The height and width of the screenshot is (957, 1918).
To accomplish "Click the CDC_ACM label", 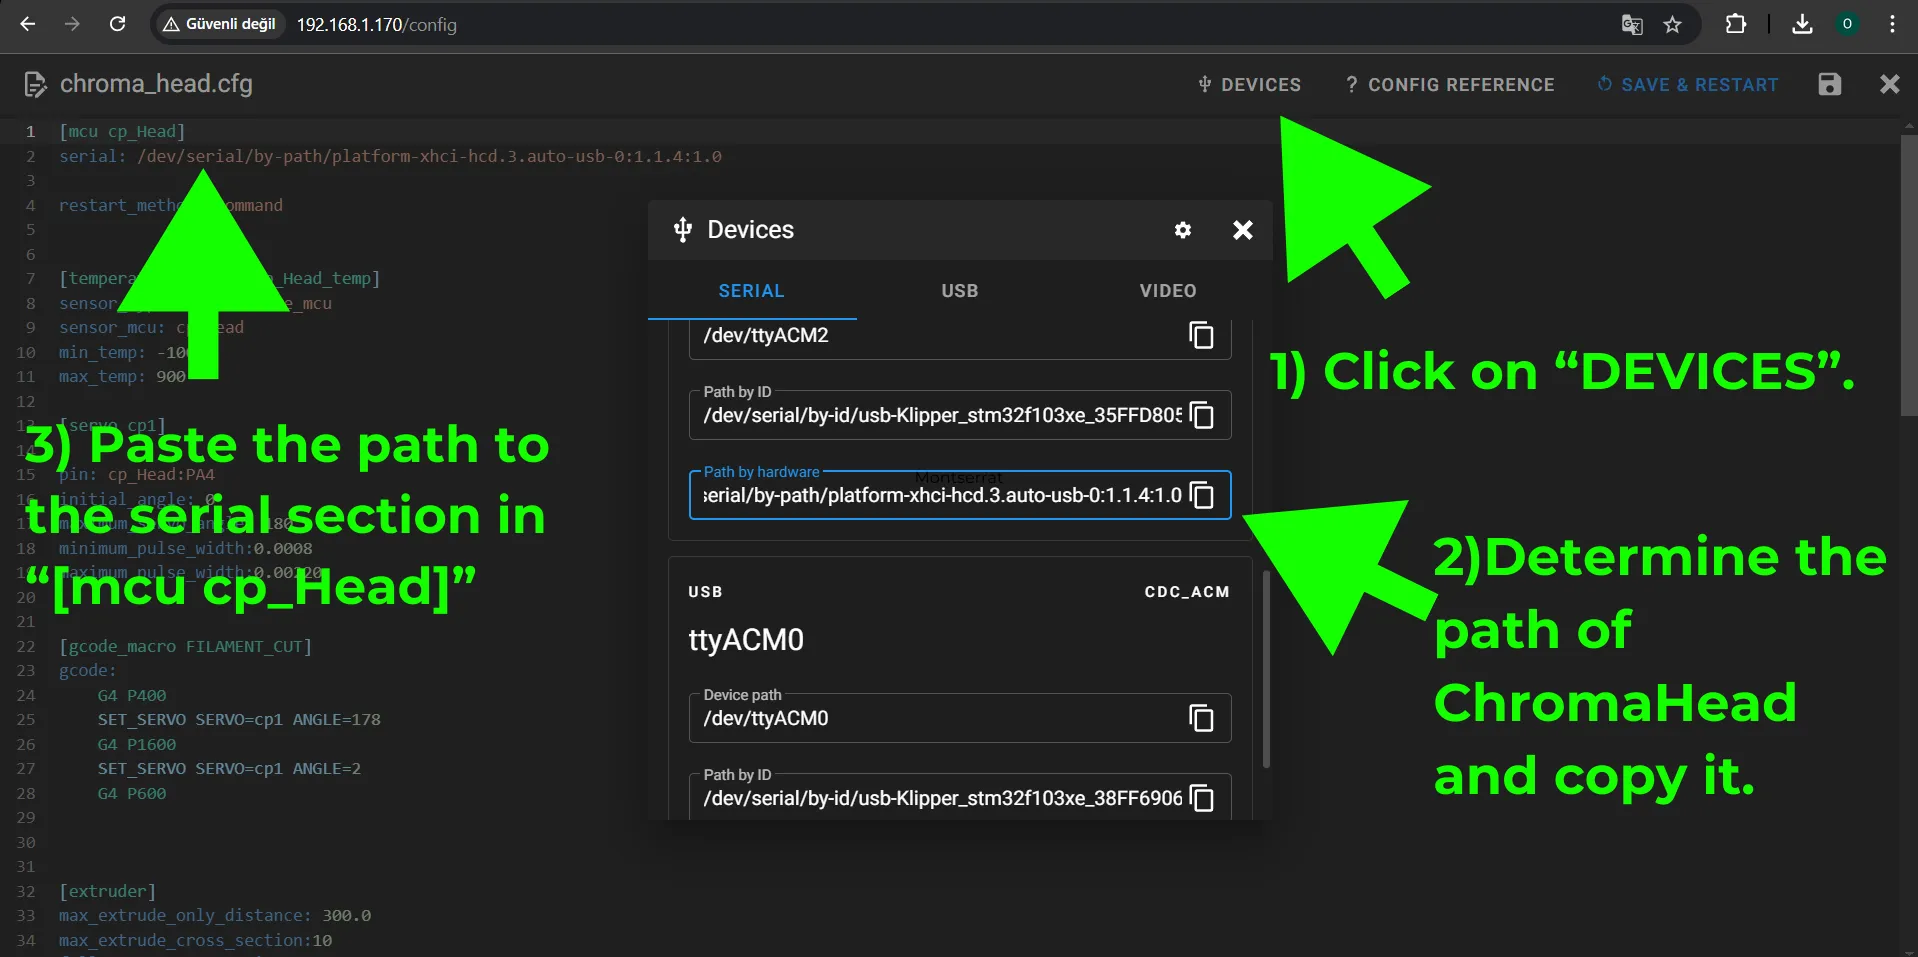I will [1187, 592].
